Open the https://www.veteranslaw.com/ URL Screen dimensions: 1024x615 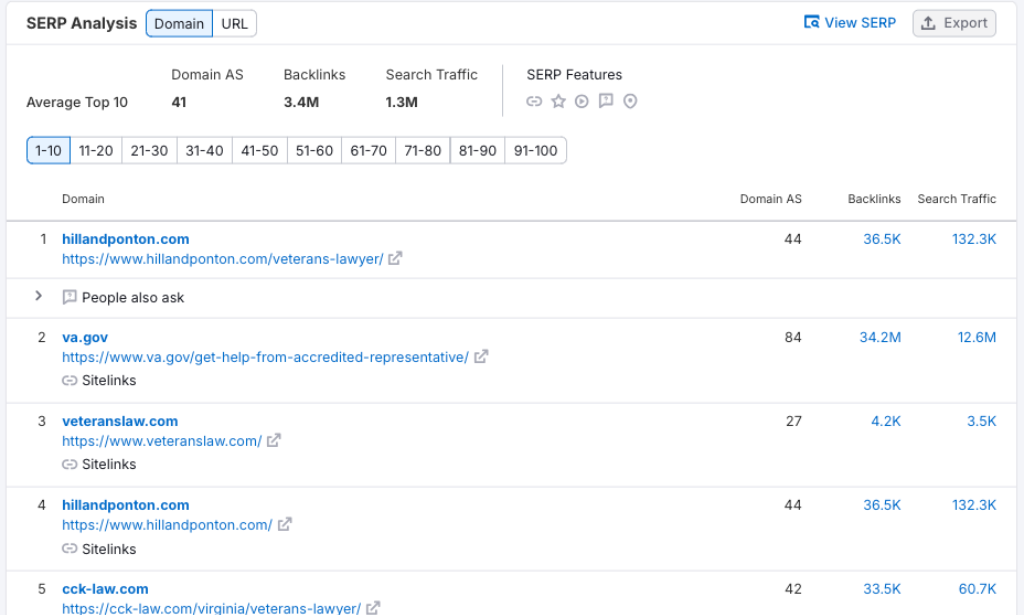[162, 441]
